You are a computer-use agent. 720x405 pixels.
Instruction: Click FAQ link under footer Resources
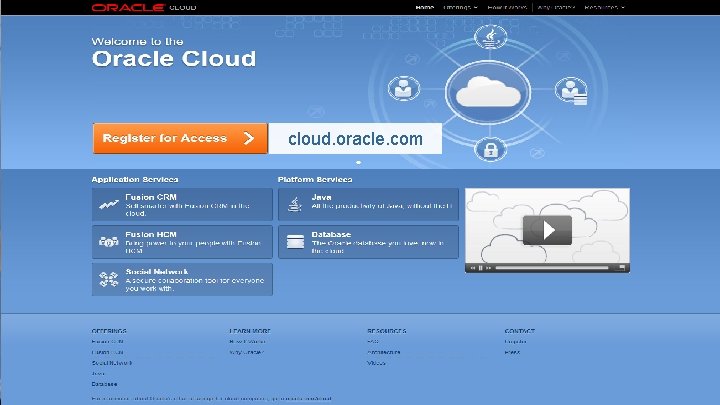[373, 342]
